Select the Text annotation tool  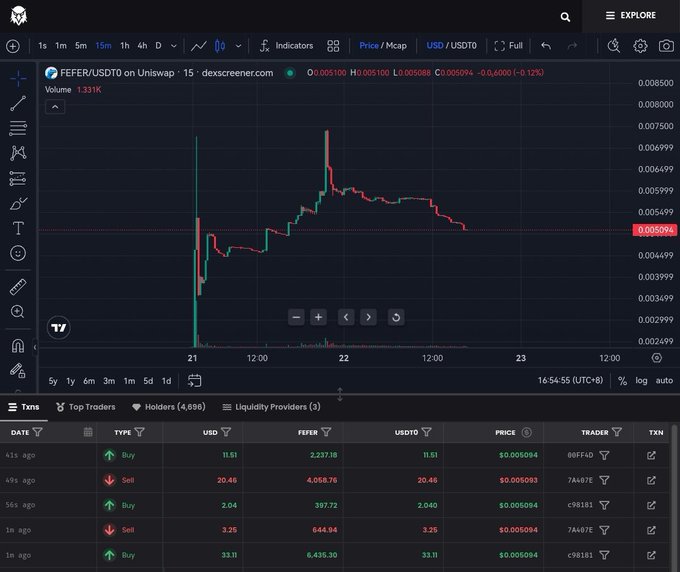(18, 228)
